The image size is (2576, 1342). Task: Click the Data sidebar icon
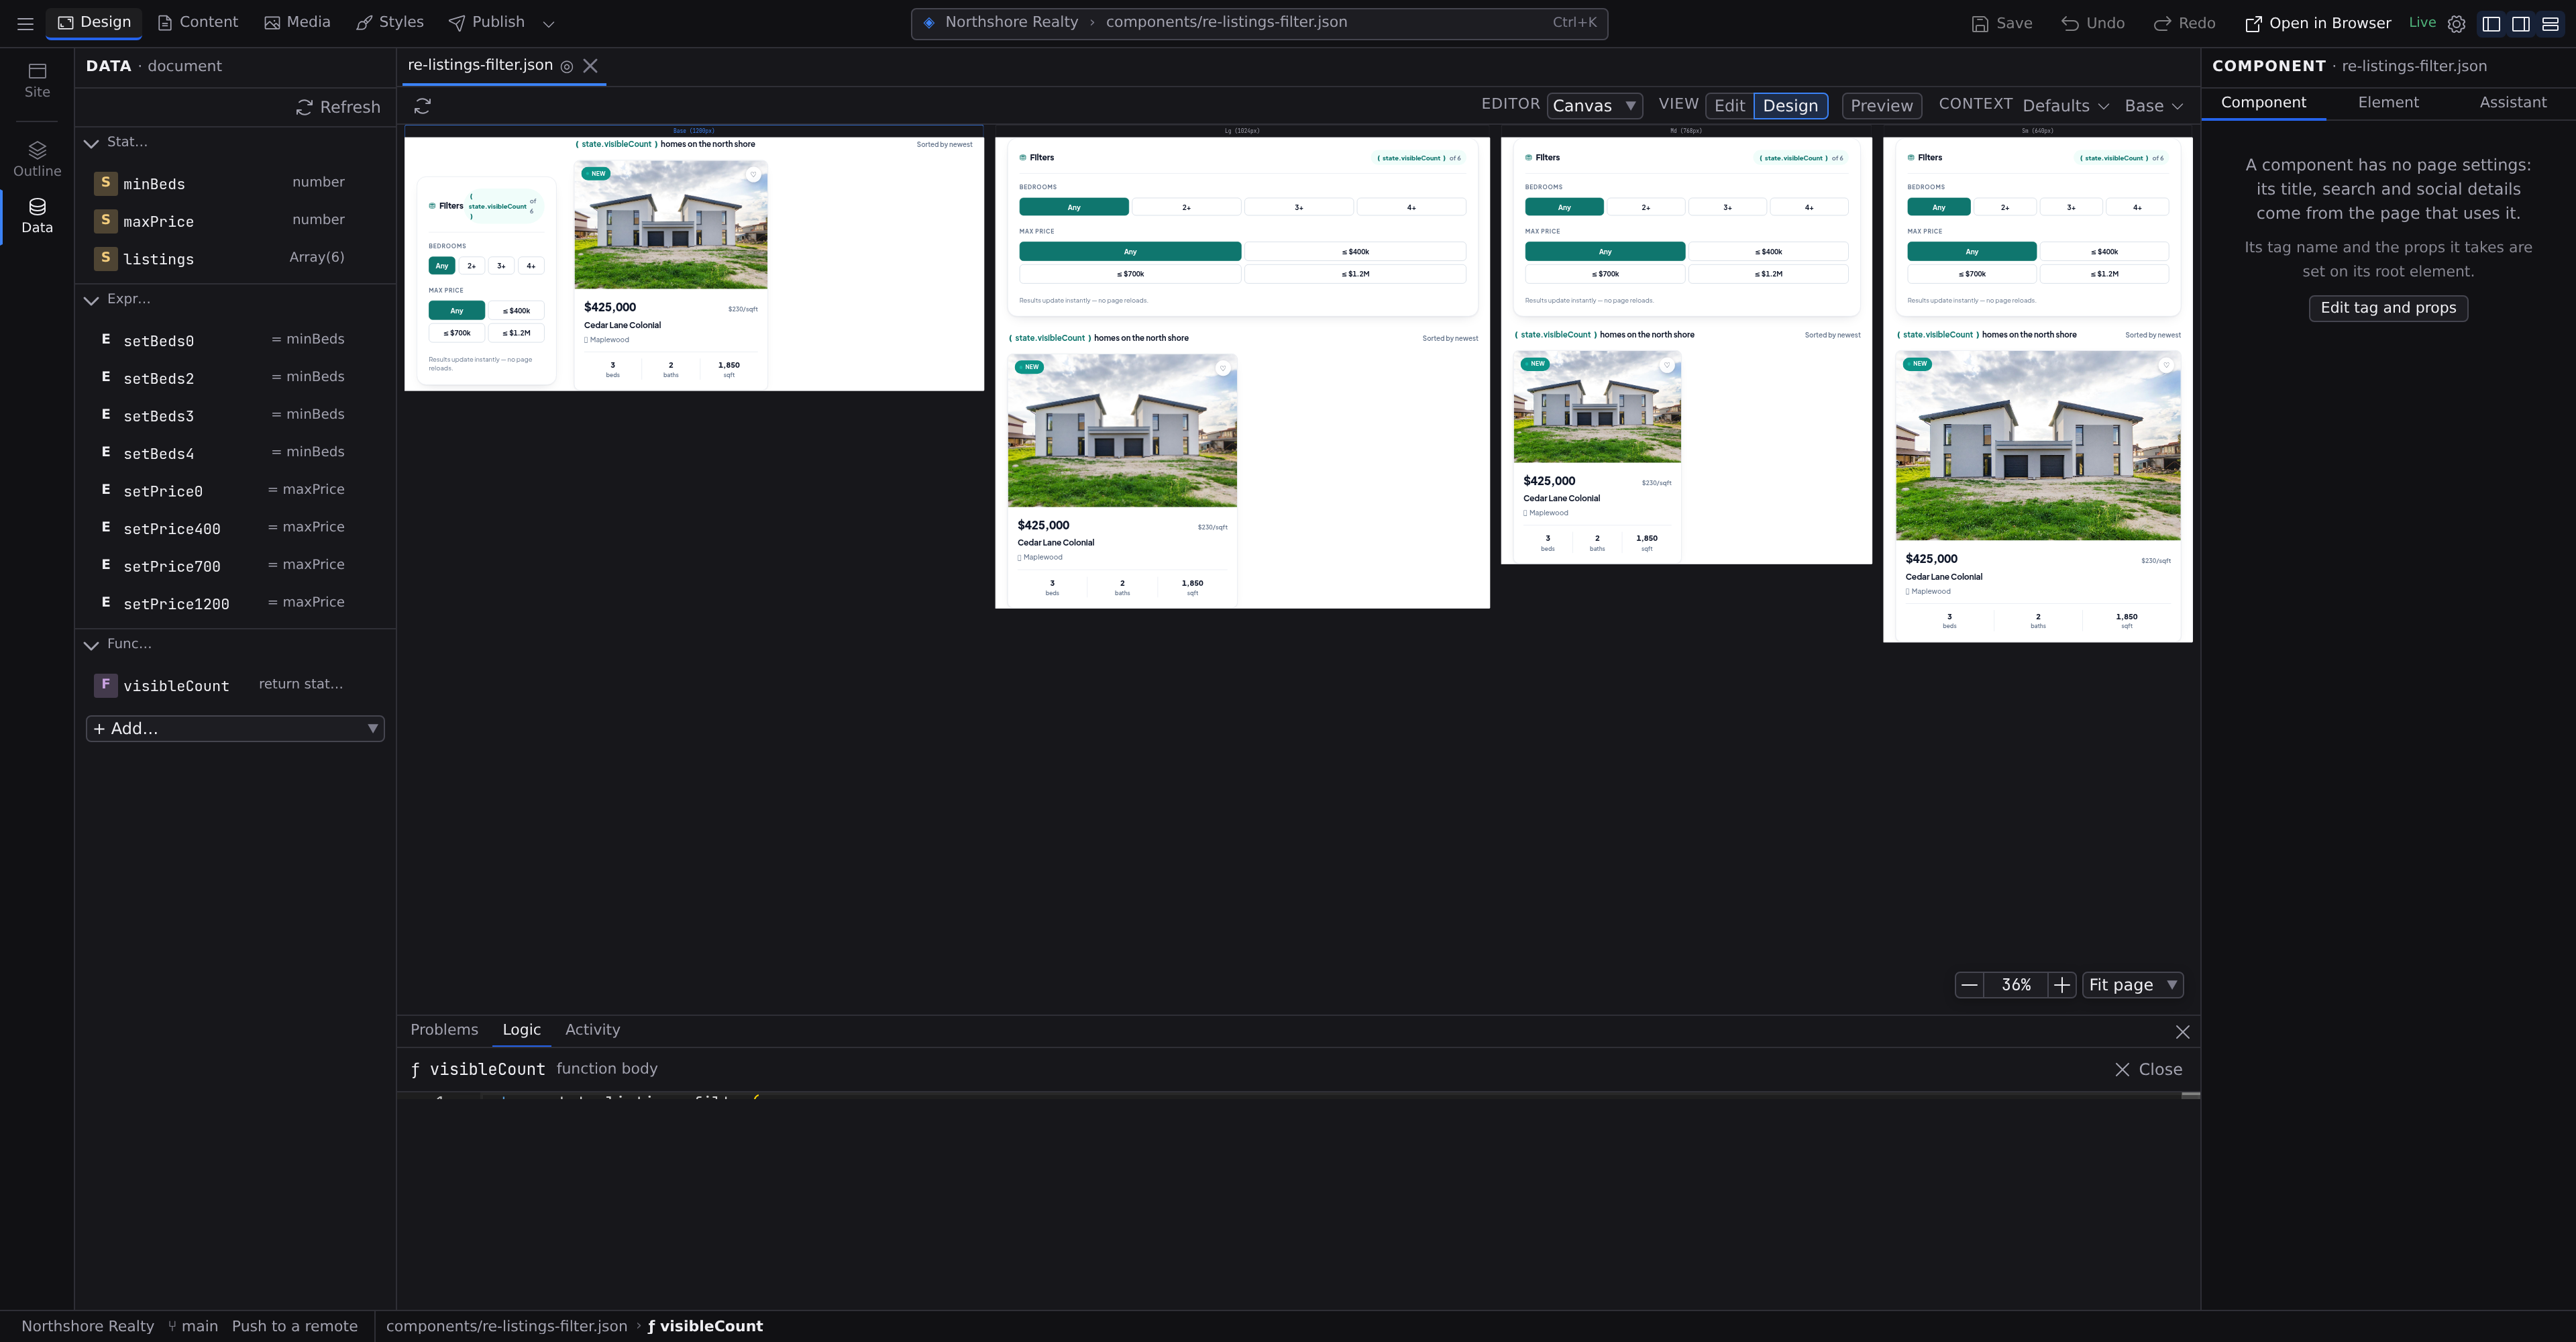pyautogui.click(x=37, y=215)
